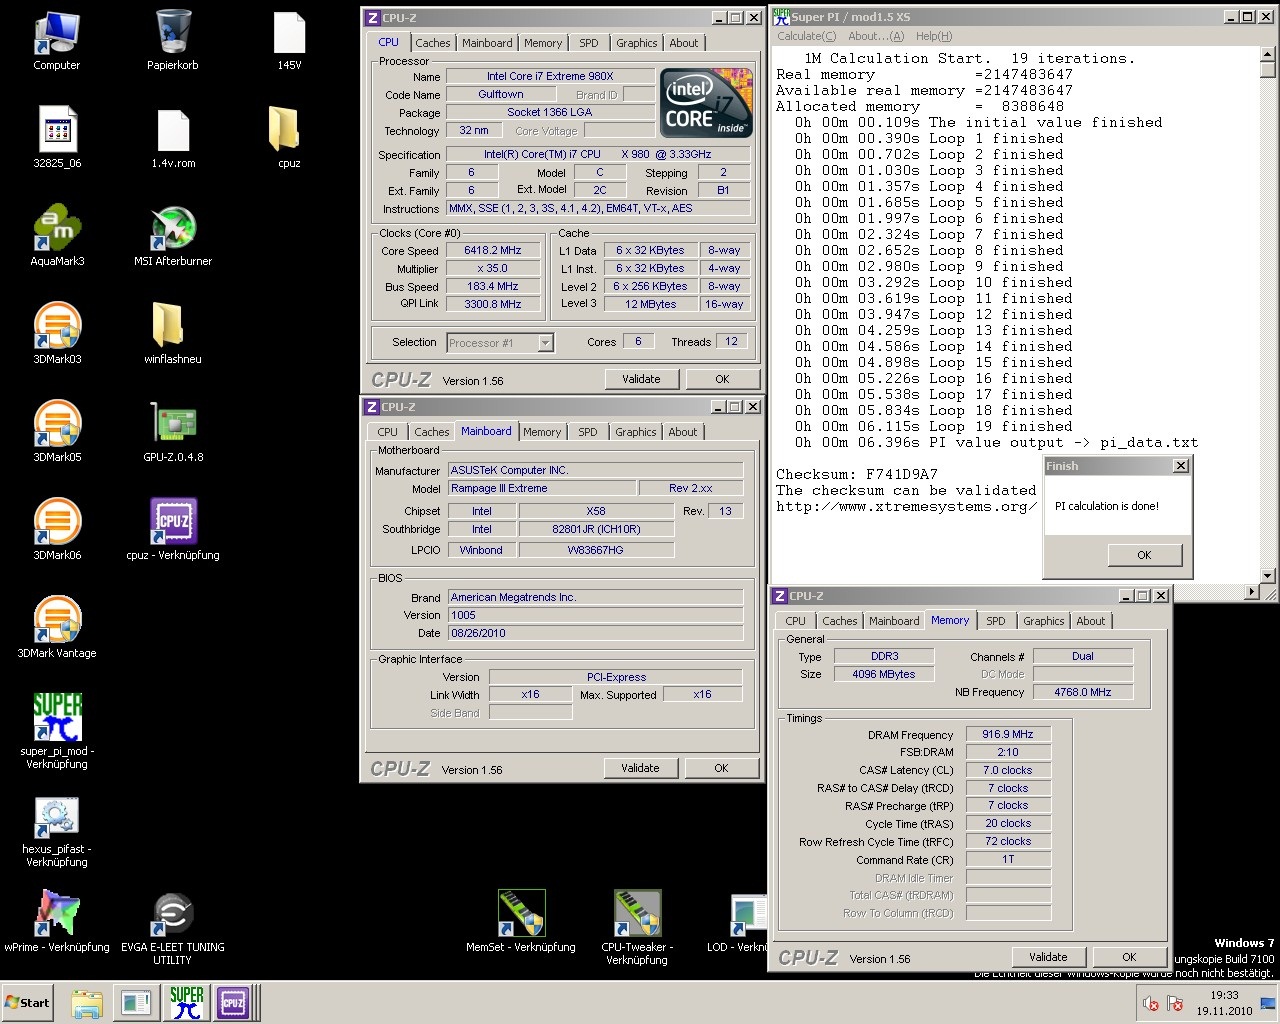Open SPD tab in top CPU-Z window
The width and height of the screenshot is (1280, 1024).
point(589,43)
